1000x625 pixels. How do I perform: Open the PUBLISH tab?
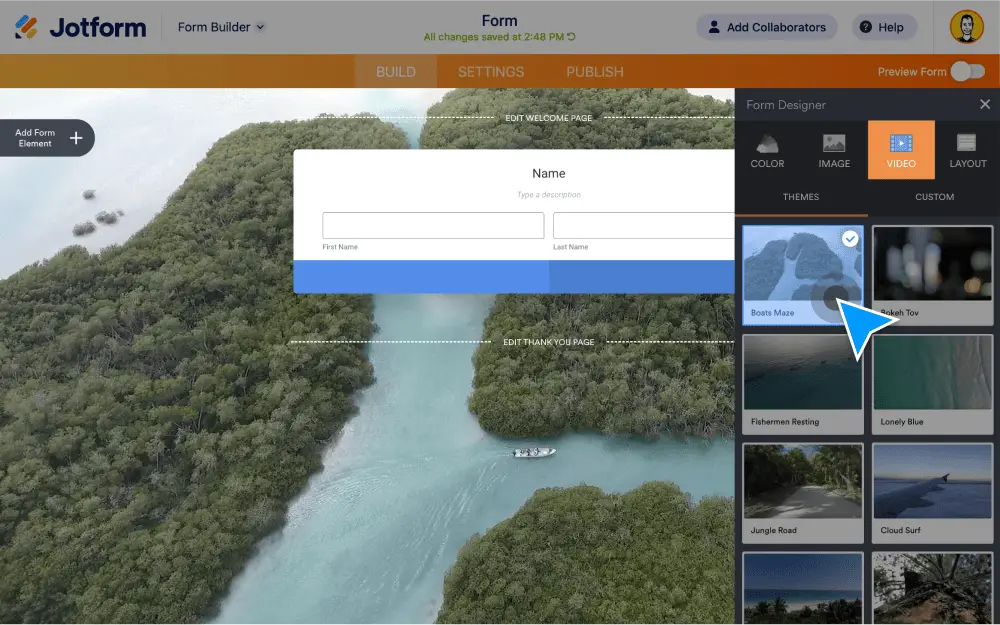point(594,71)
